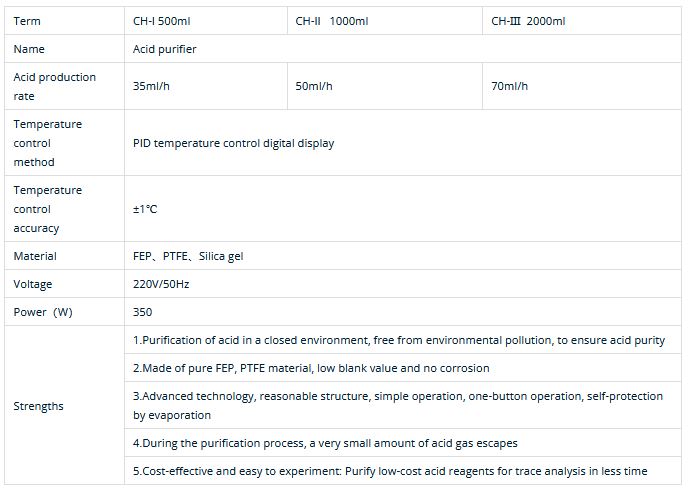Click the 220V/50Hz voltage value
The width and height of the screenshot is (689, 500).
161,284
